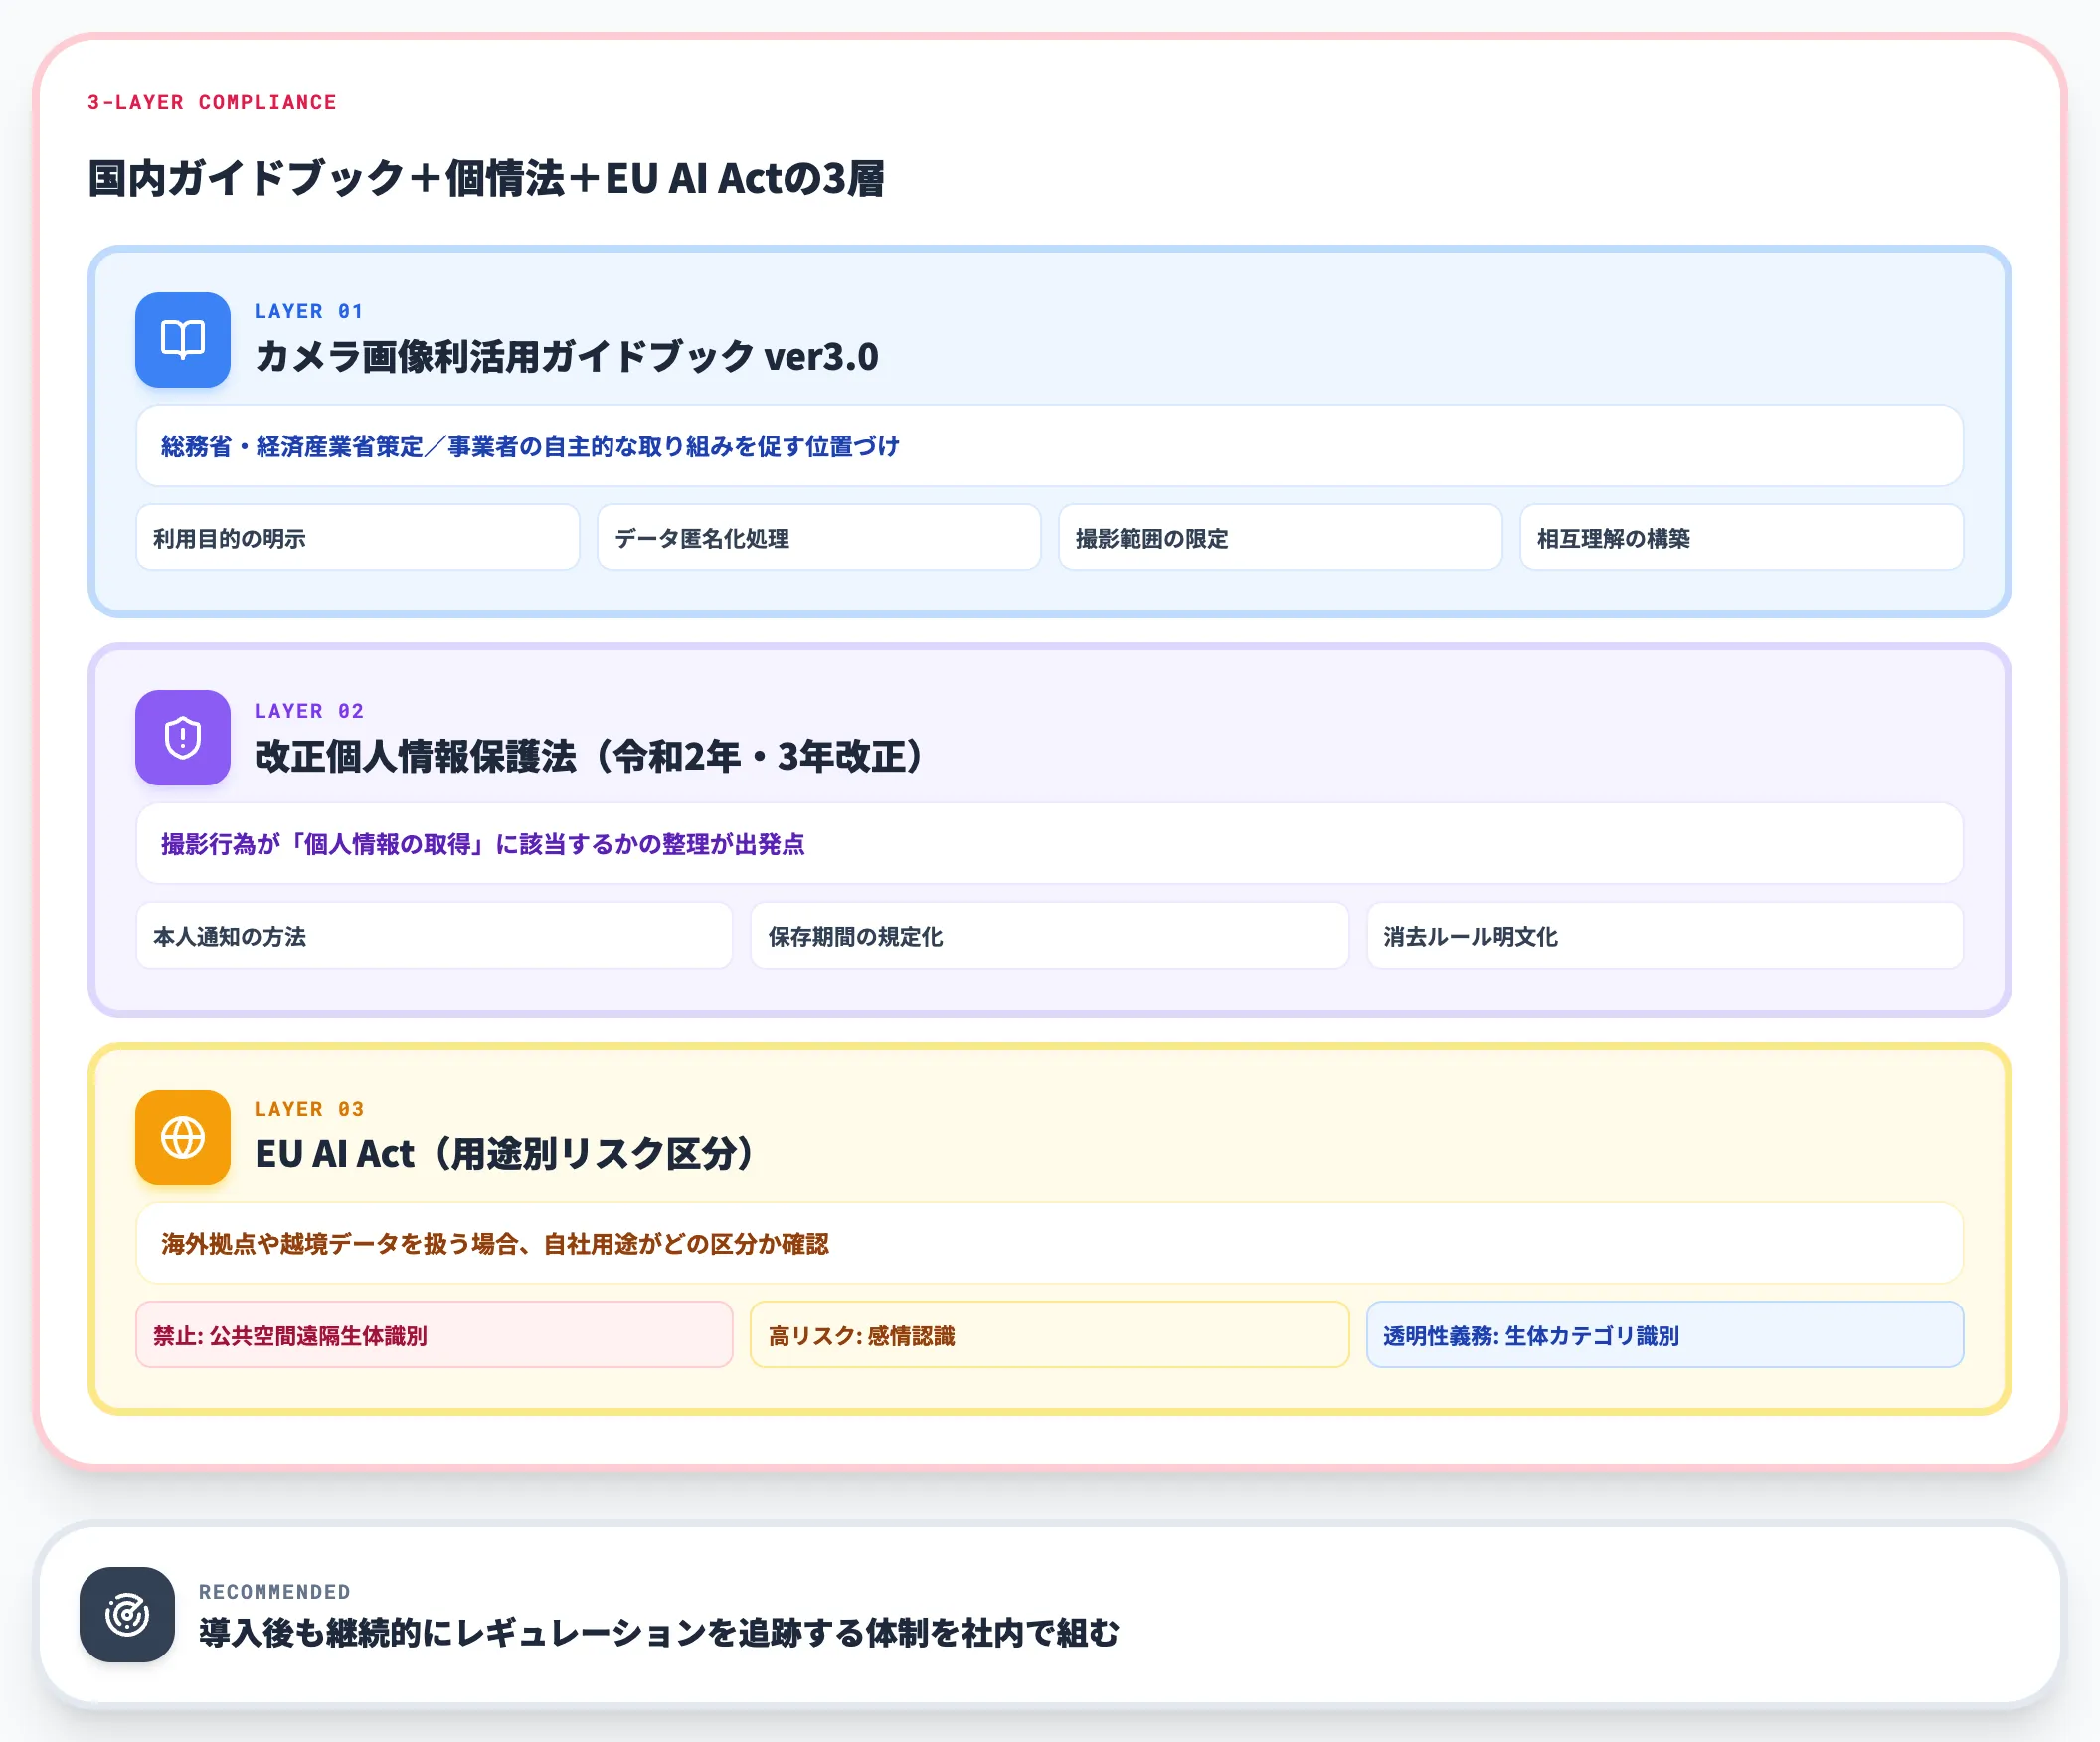Click the main title 国内ガイドブック＋個情法＋EU AI Actの3層
Viewport: 2100px width, 1742px height.
(486, 178)
